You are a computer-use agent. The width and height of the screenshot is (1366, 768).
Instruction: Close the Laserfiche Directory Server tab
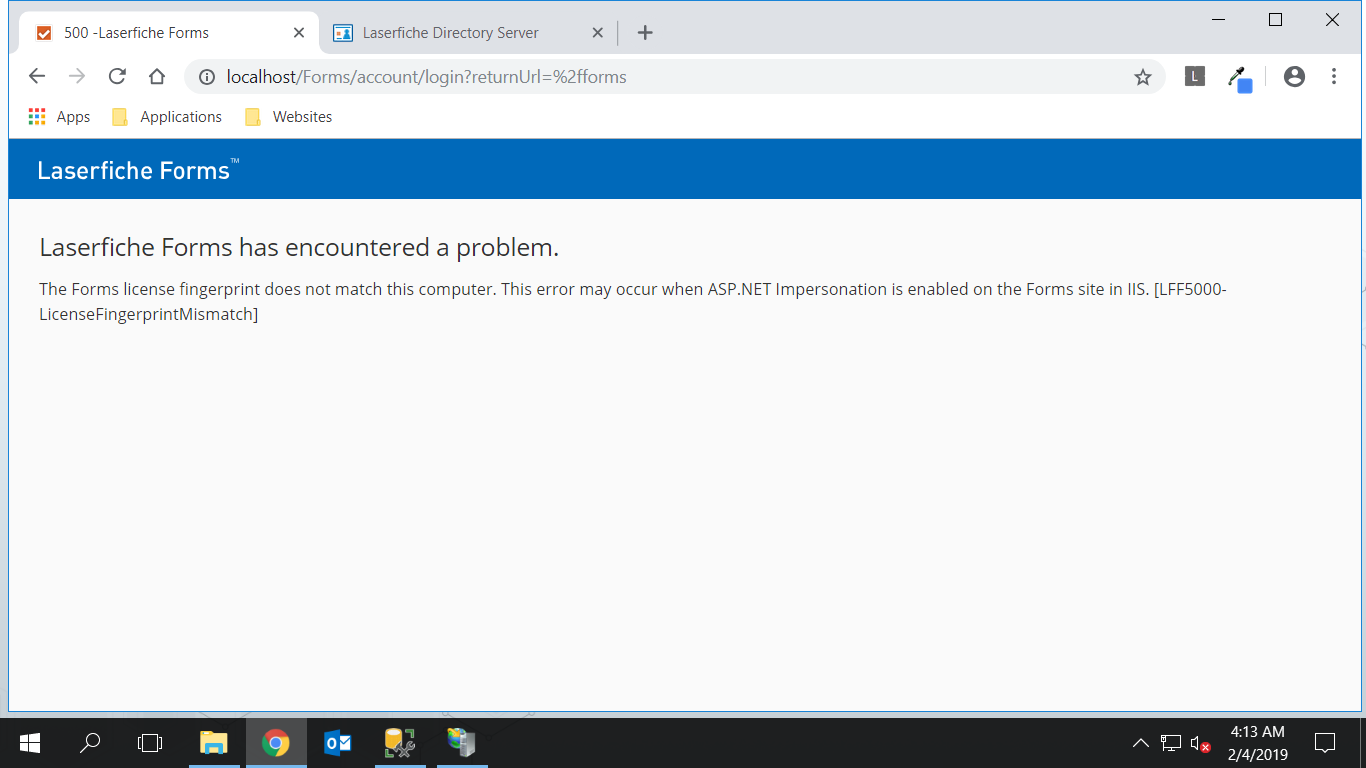coord(597,33)
